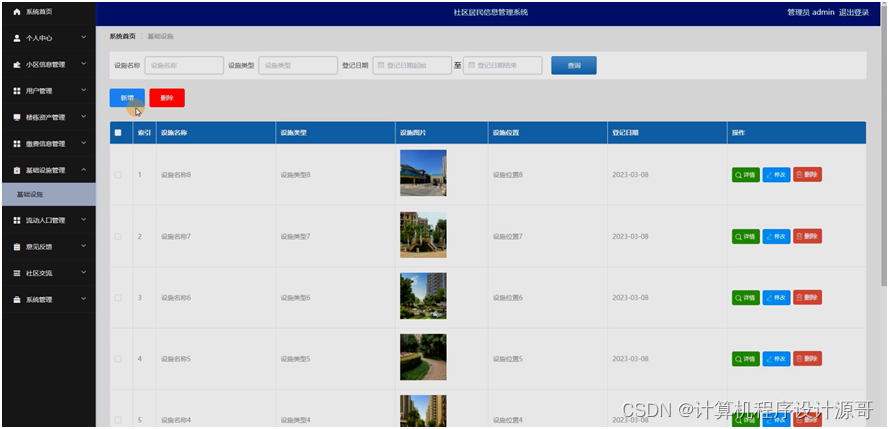Image resolution: width=889 pixels, height=429 pixels.
Task: Click the grid icon for 缴费信息管理
Action: 16,144
